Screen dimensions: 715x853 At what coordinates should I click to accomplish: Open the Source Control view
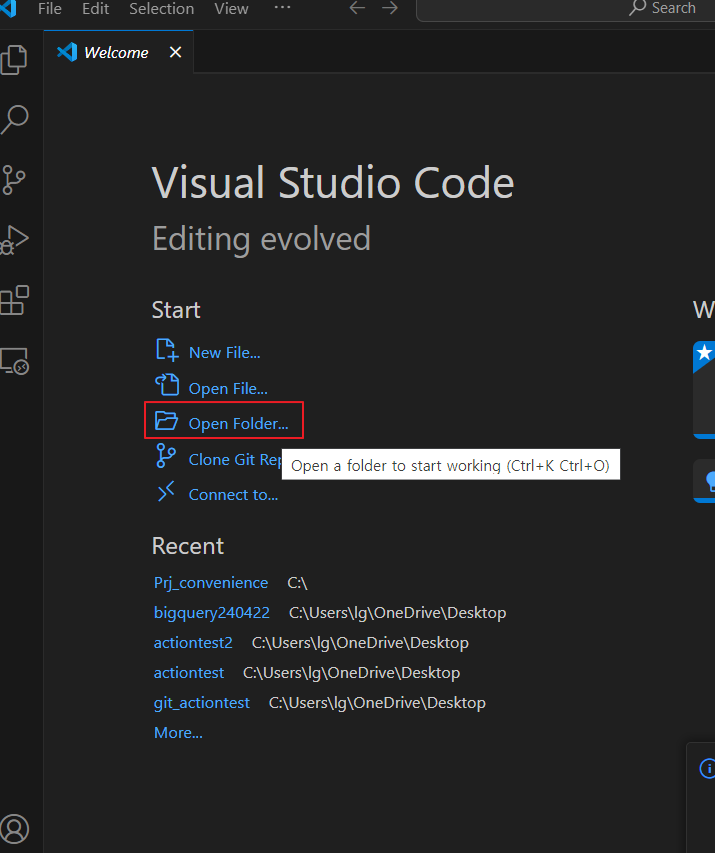pos(14,180)
